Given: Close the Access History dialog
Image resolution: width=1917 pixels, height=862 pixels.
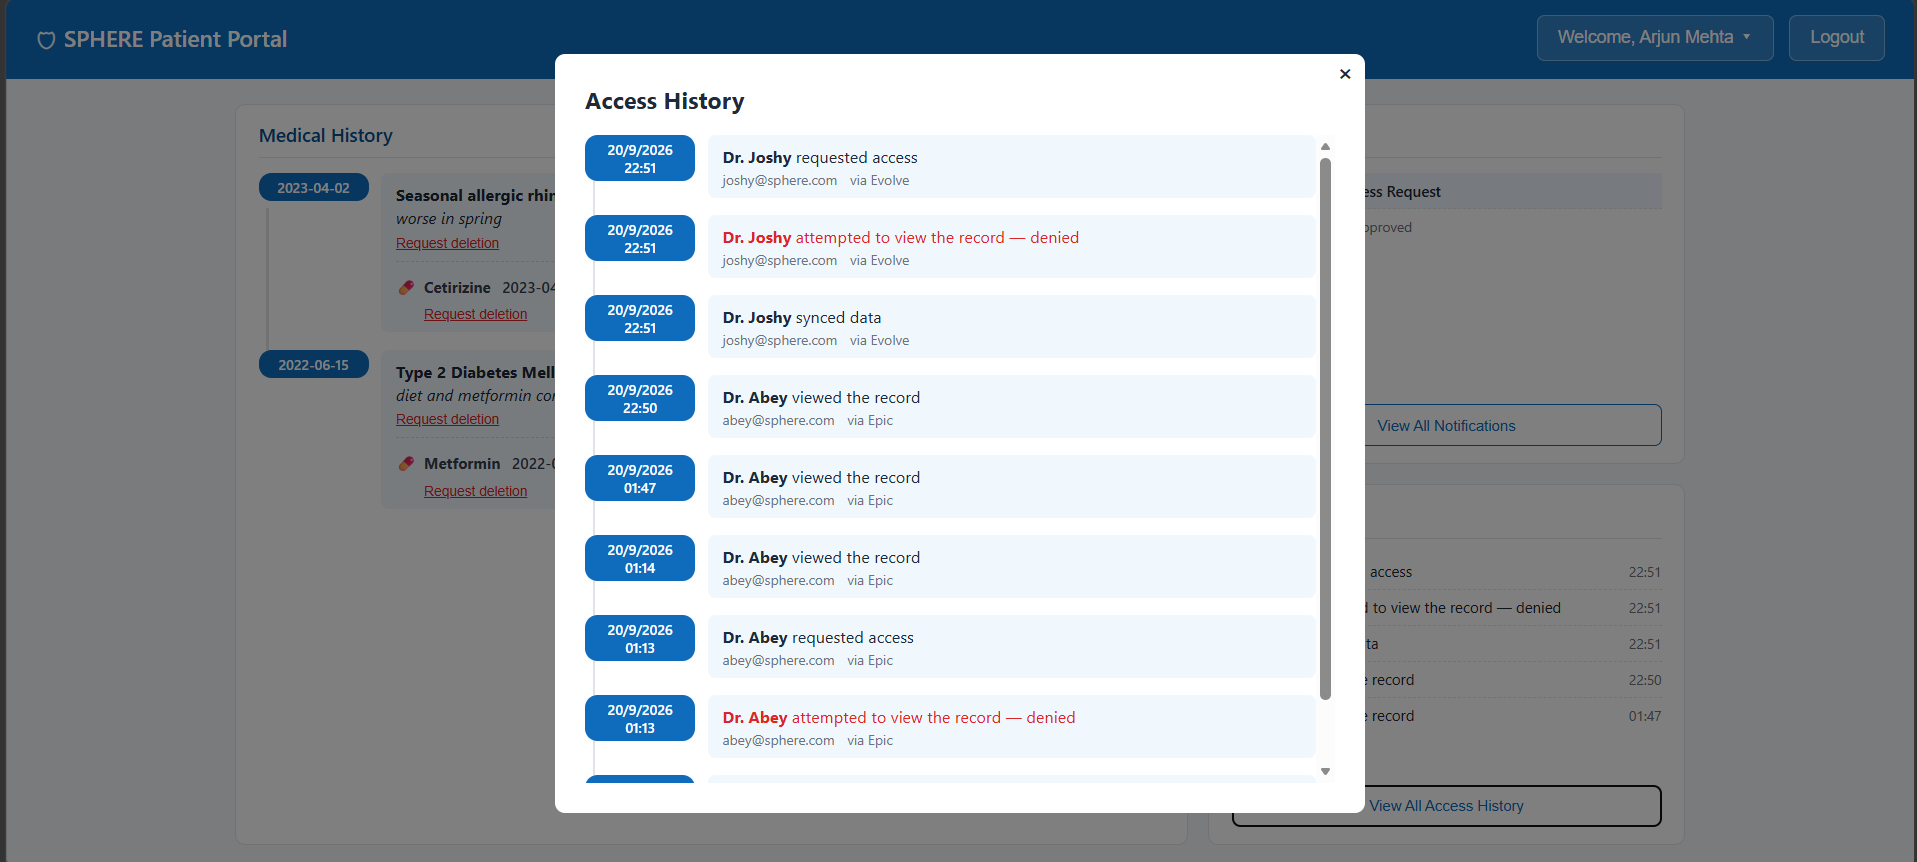Looking at the screenshot, I should click(x=1345, y=74).
